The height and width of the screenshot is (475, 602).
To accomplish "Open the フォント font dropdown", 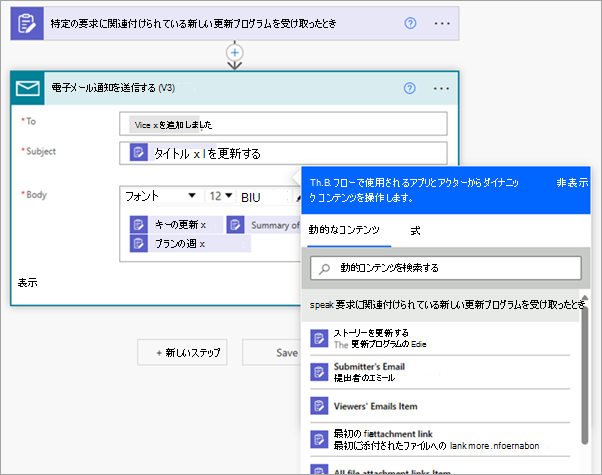I will (161, 196).
